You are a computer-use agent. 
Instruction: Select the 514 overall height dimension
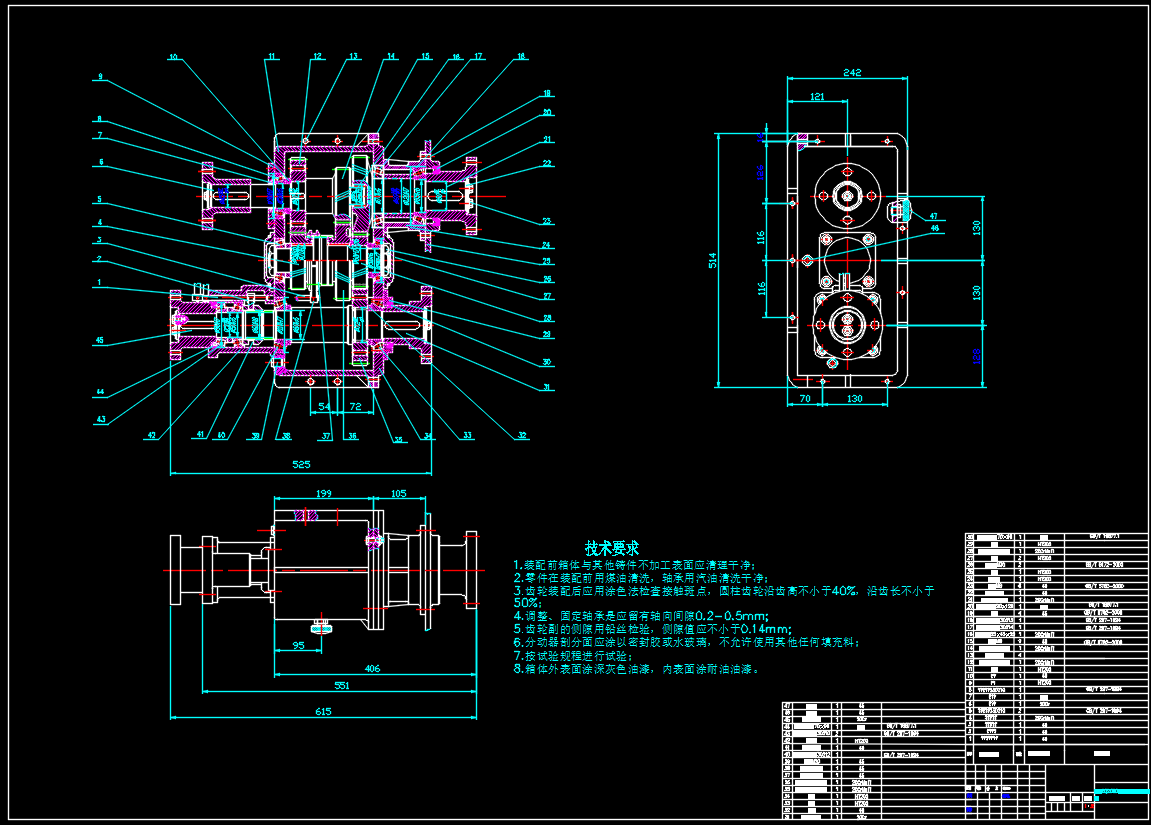713,259
